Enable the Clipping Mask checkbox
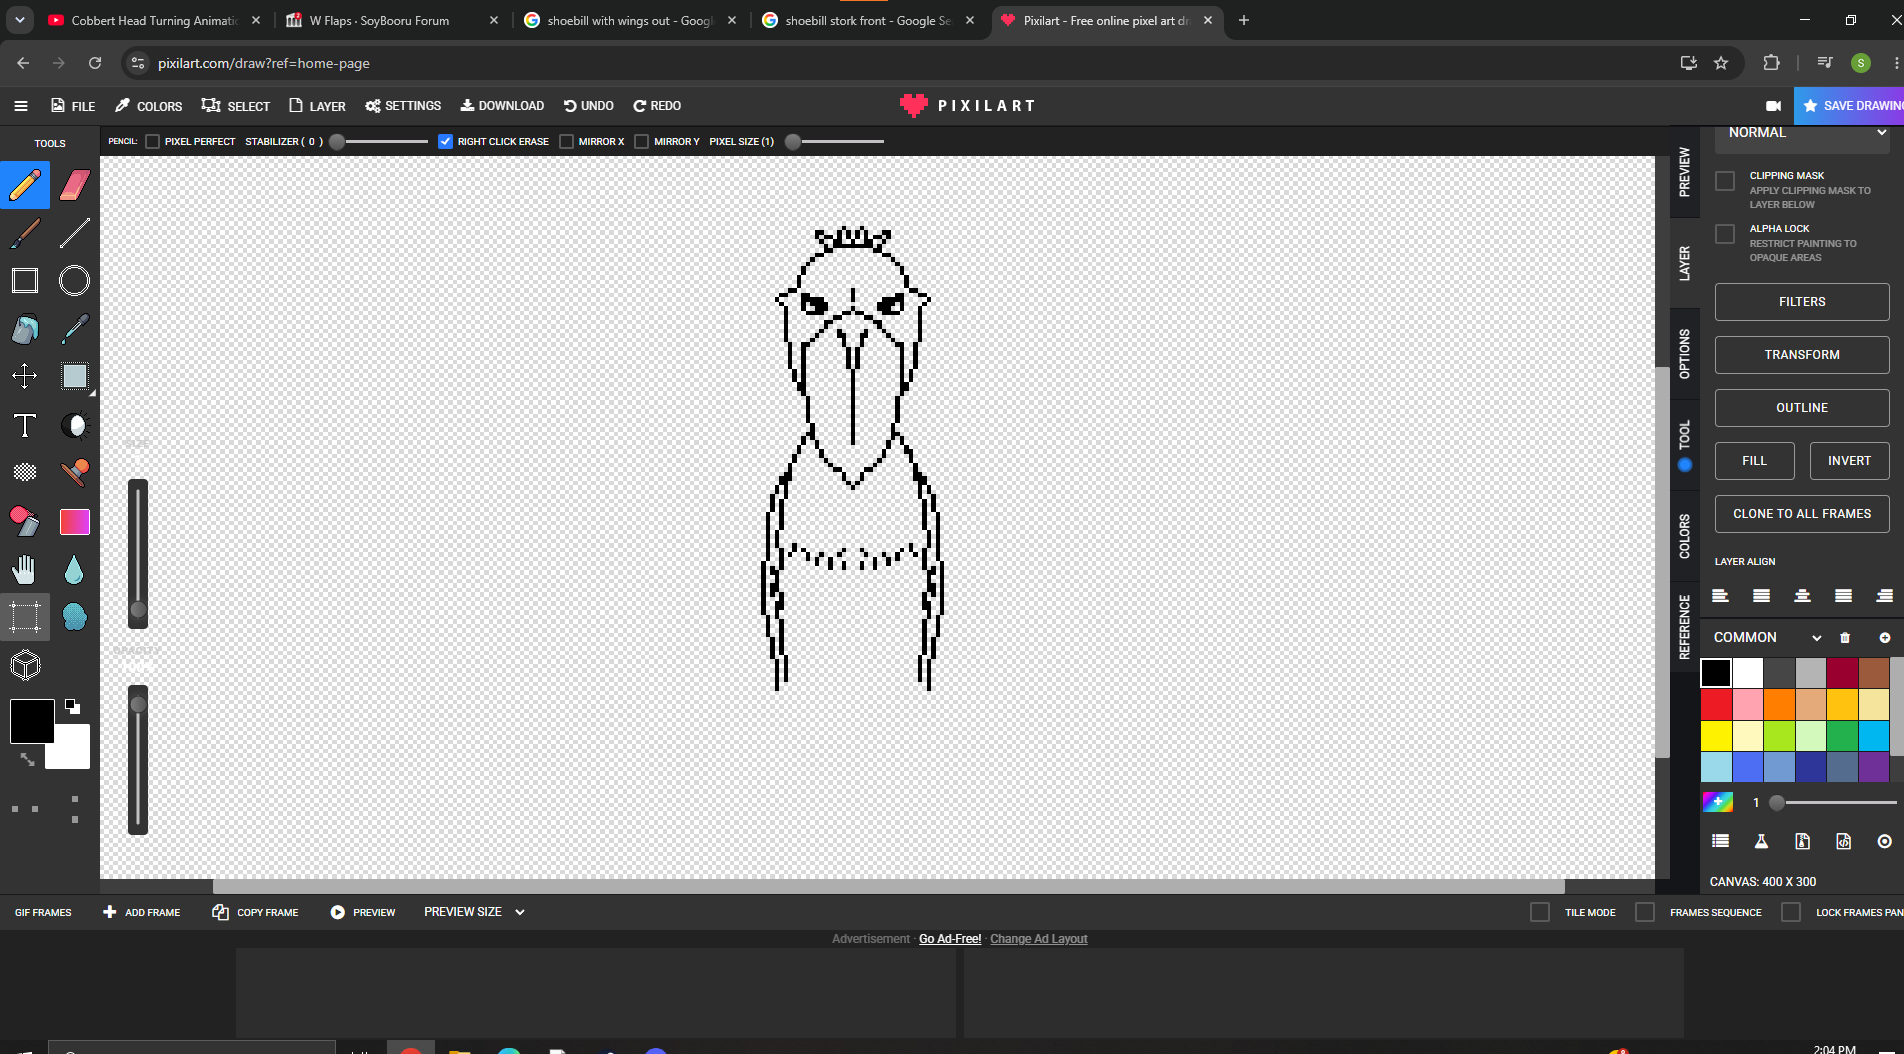This screenshot has height=1054, width=1904. (x=1725, y=181)
